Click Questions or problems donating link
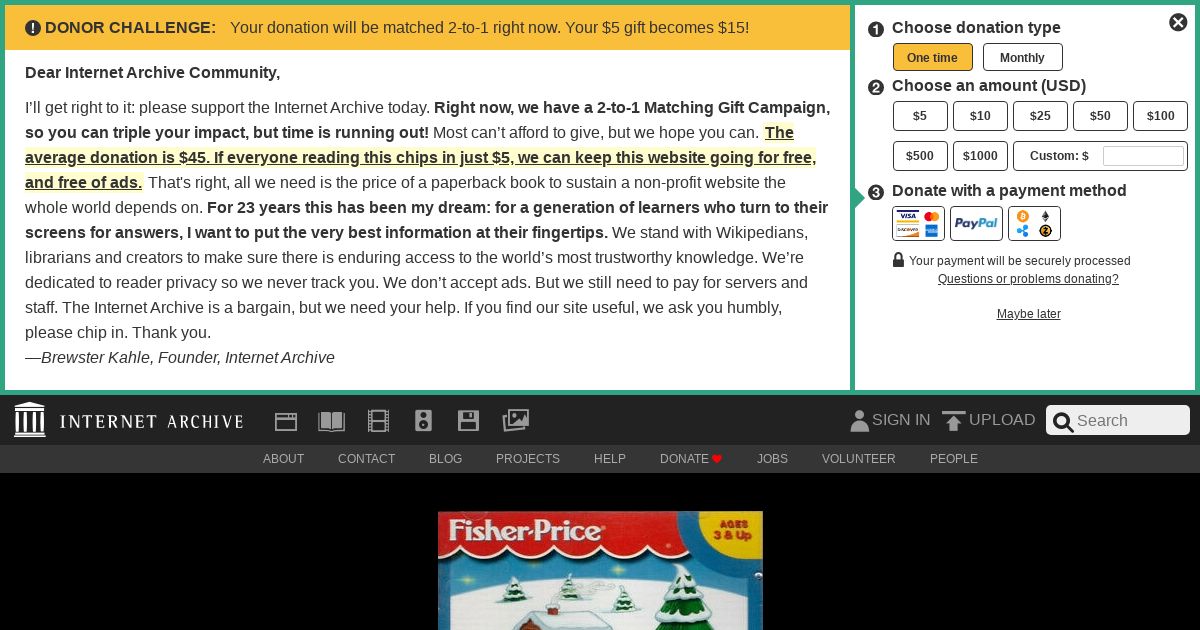Viewport: 1200px width, 630px height. click(1028, 279)
